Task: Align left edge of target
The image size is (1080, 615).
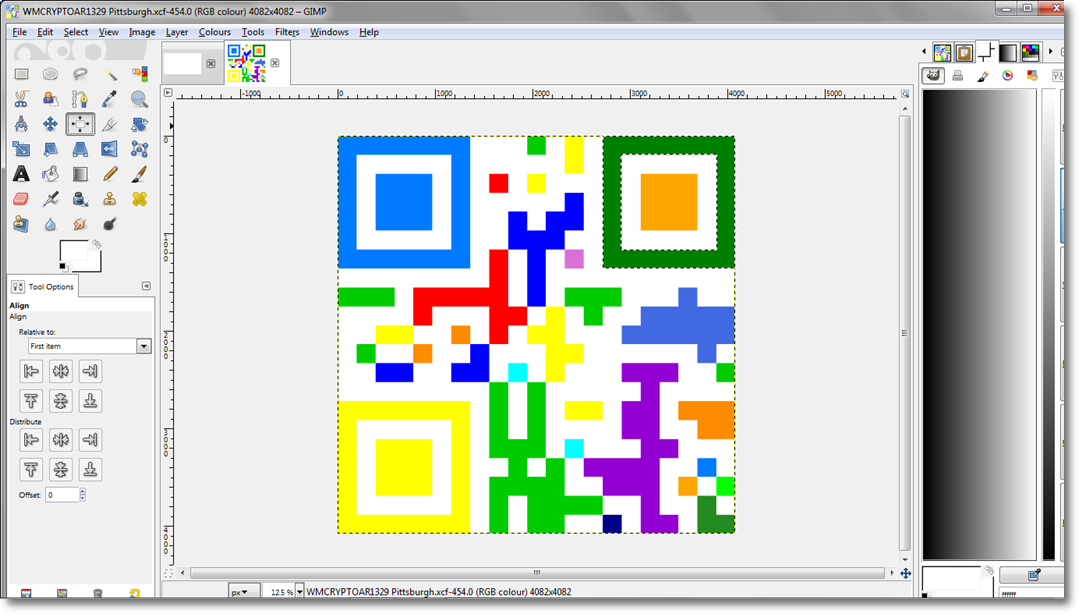Action: tap(31, 371)
